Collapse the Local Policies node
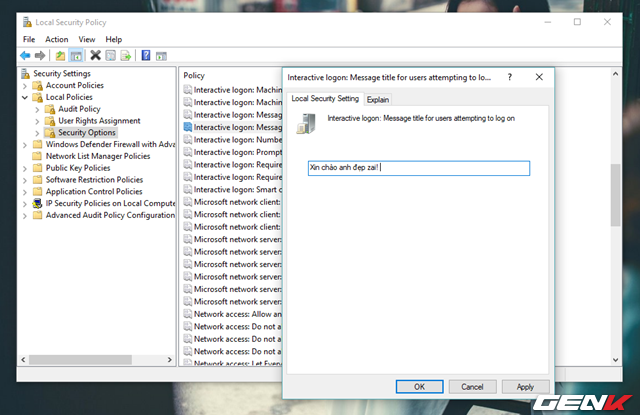640x415 pixels. click(25, 97)
